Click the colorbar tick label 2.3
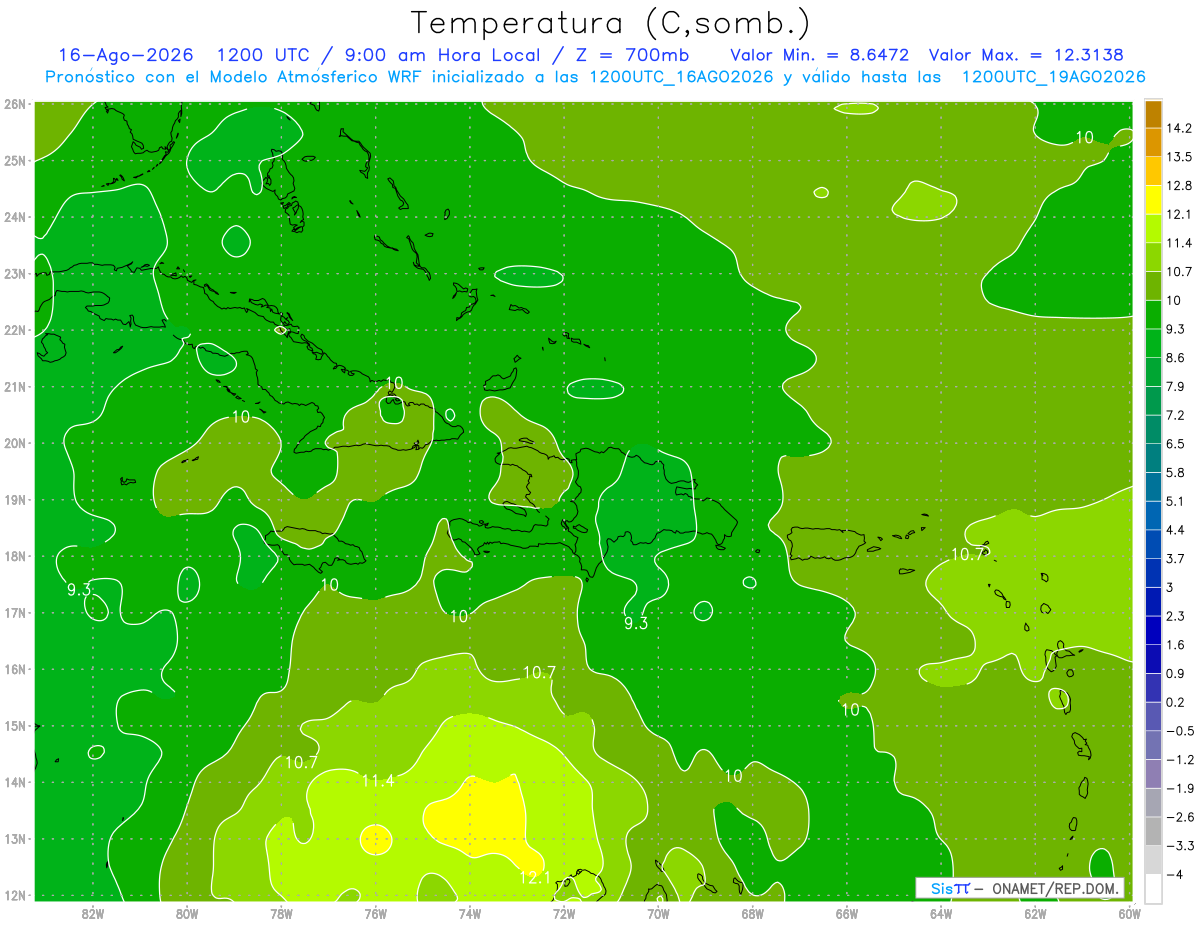This screenshot has height=927, width=1200. coord(1176,615)
